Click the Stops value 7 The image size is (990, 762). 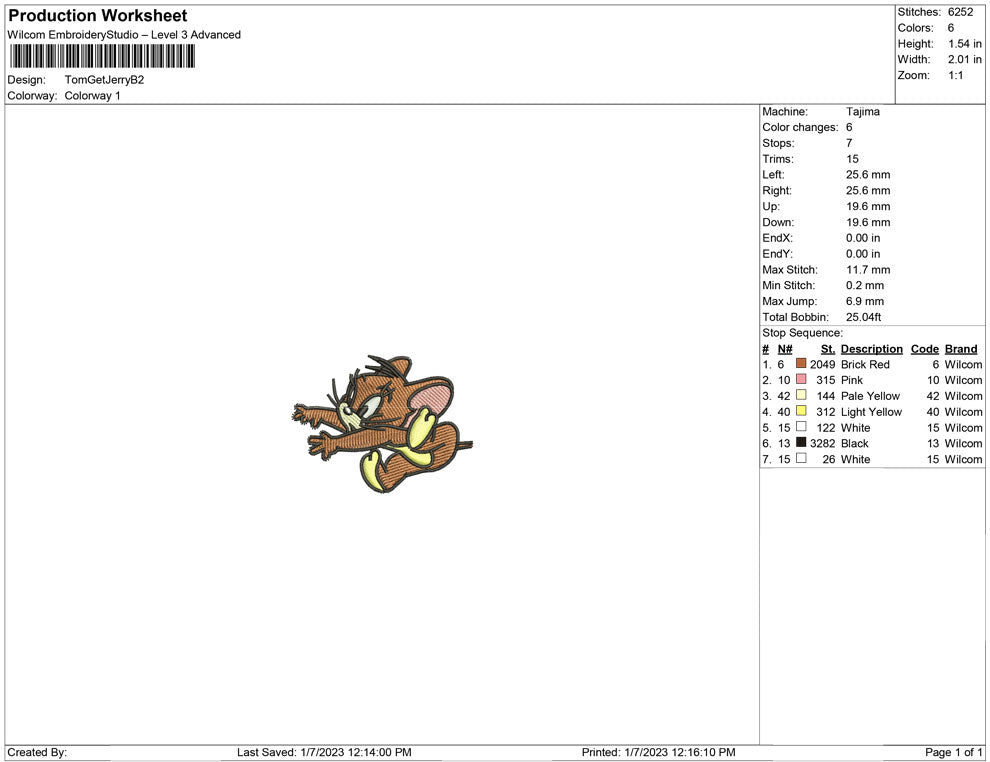[x=849, y=143]
